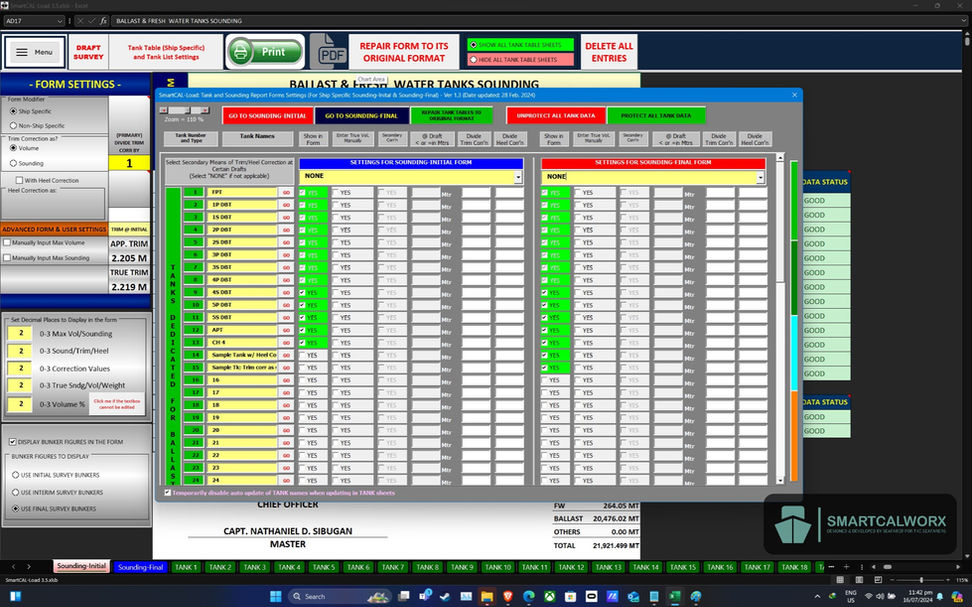
Task: Switch to TANK 10 sheet tab
Action: pyautogui.click(x=498, y=567)
